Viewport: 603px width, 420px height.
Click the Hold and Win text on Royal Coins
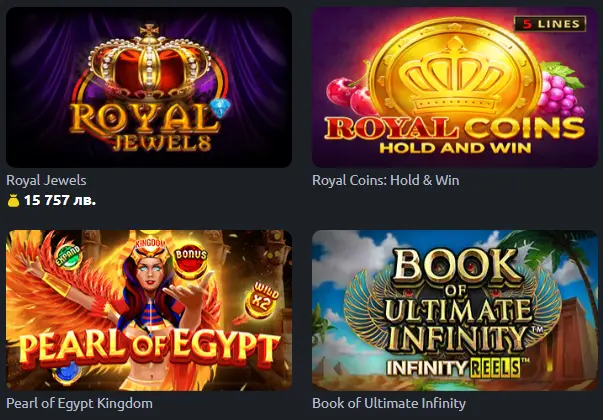(455, 148)
